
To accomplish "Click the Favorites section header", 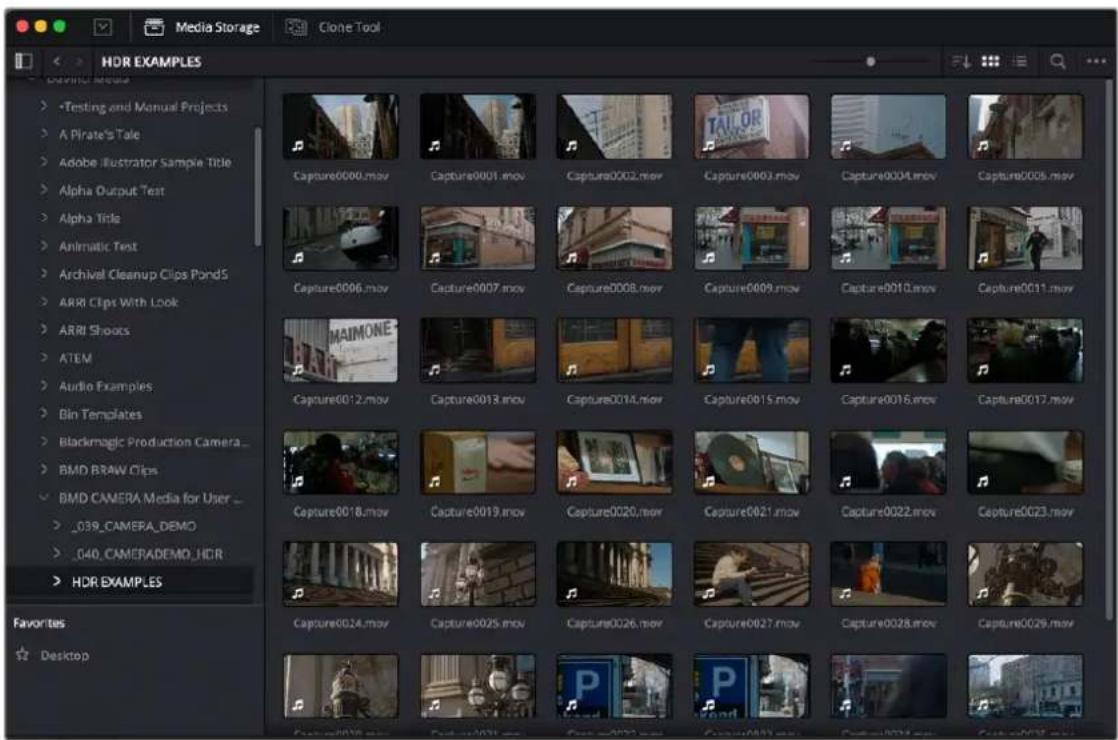I will [x=39, y=623].
